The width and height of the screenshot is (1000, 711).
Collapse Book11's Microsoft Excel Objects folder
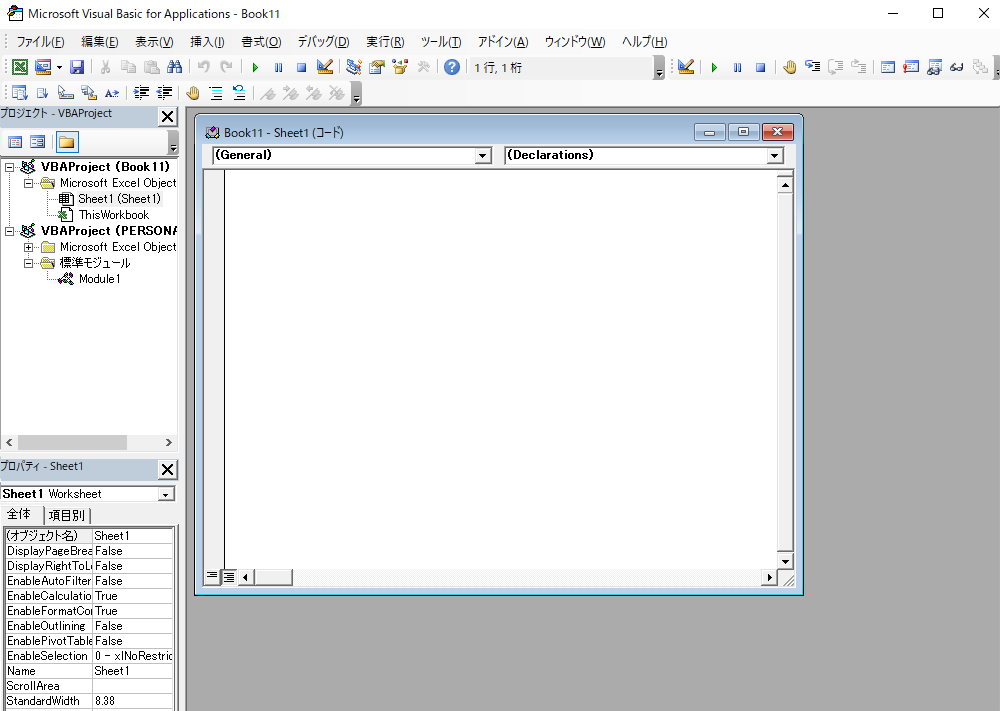click(x=28, y=183)
